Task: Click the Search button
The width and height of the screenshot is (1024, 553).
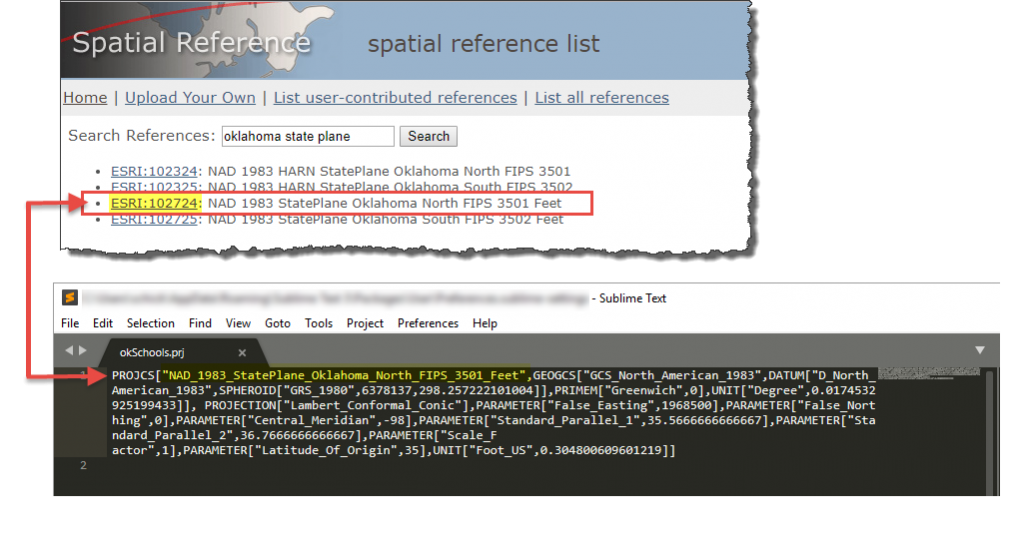Action: (x=428, y=136)
